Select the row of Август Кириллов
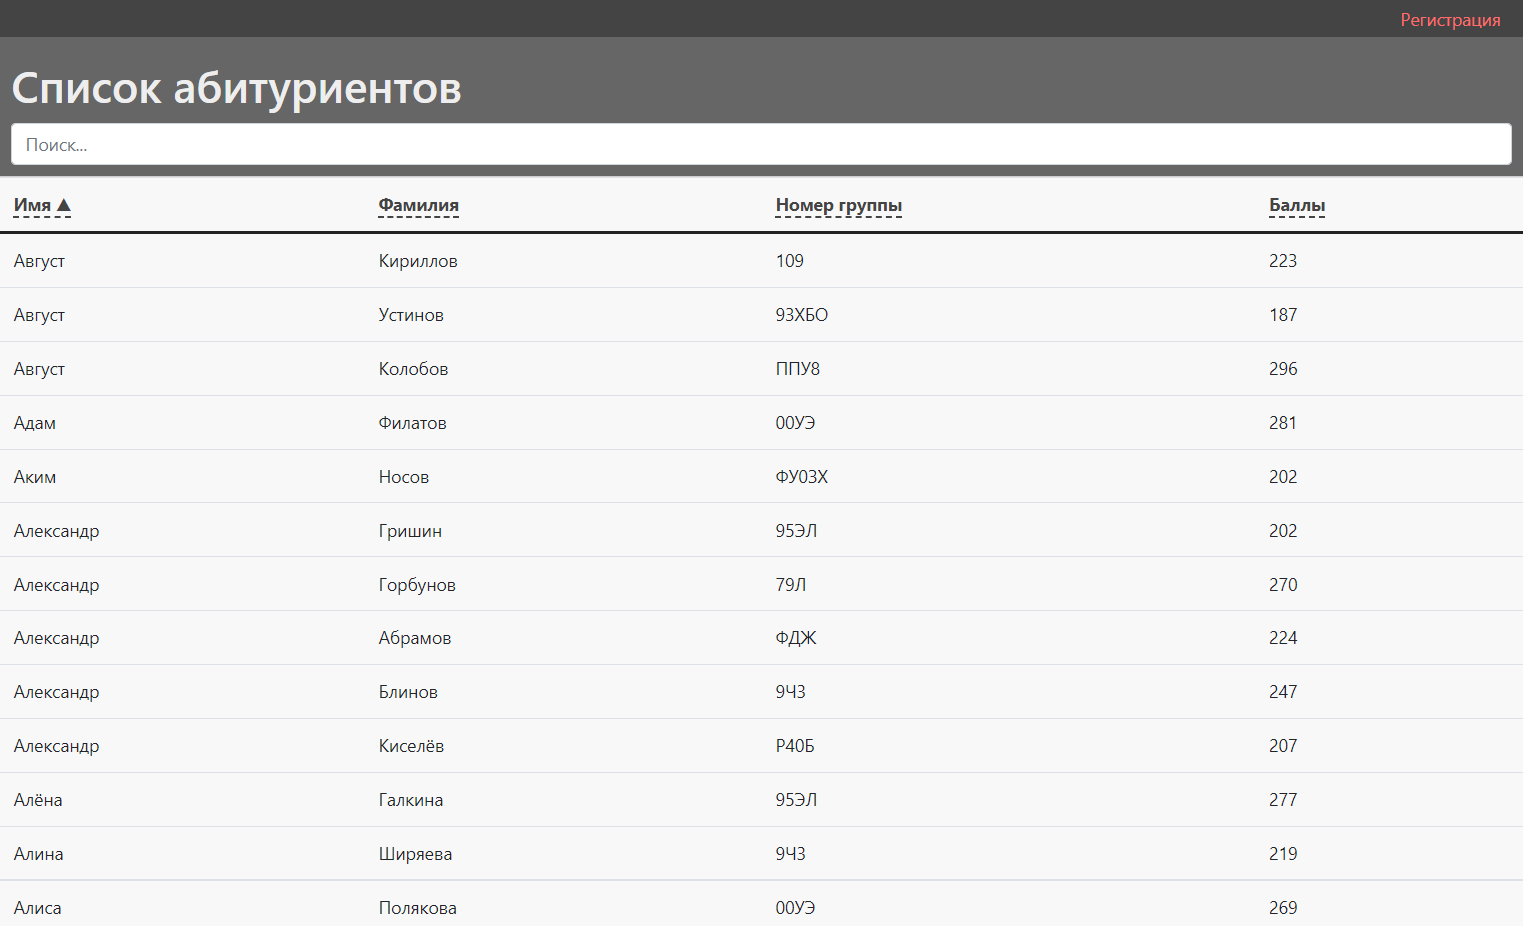The width and height of the screenshot is (1523, 926). (x=400, y=260)
